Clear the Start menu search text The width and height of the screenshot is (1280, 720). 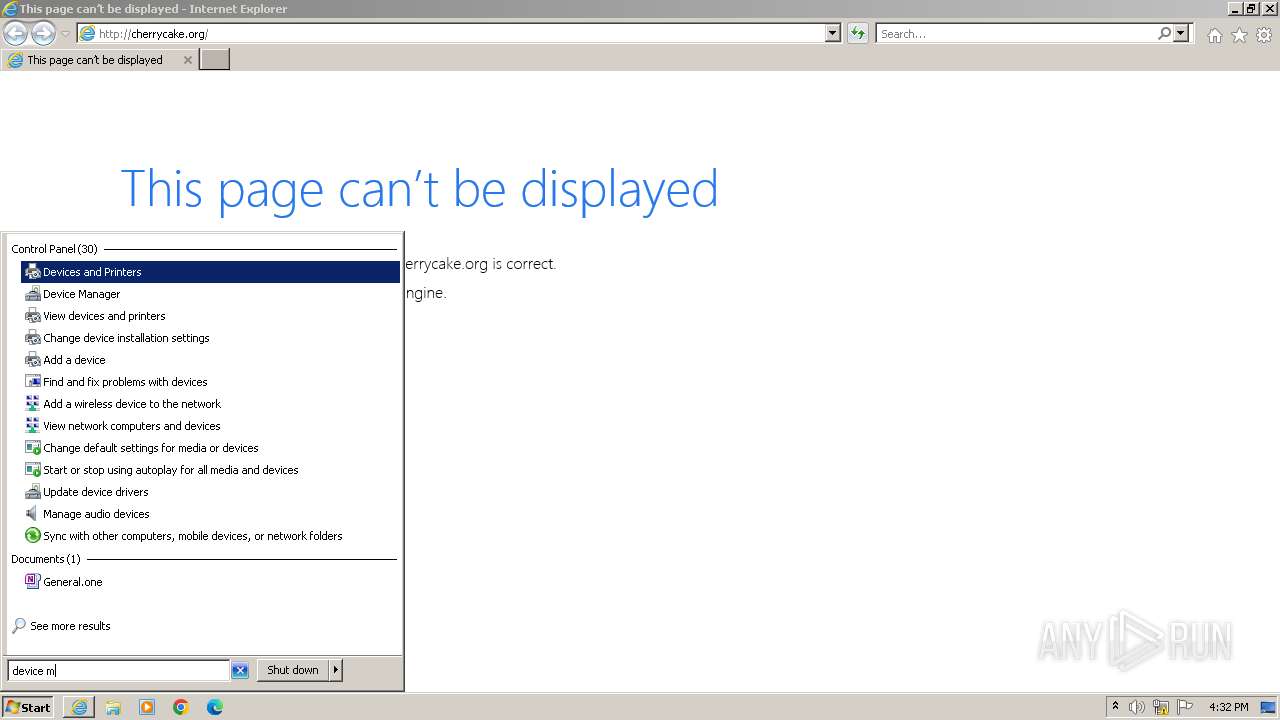(240, 671)
